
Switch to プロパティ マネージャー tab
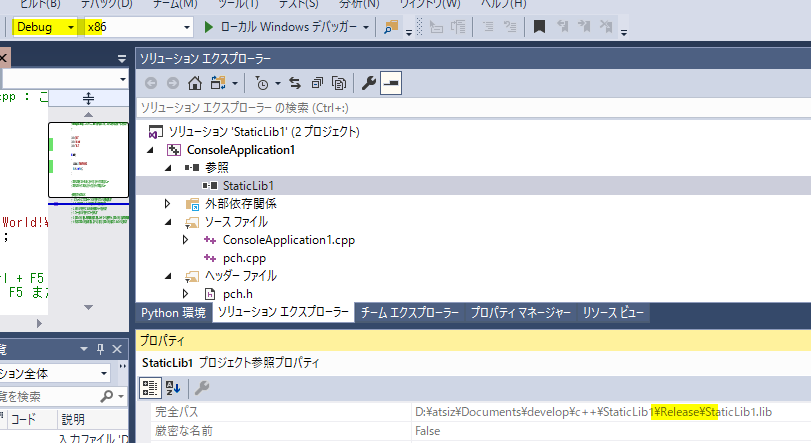pyautogui.click(x=521, y=313)
